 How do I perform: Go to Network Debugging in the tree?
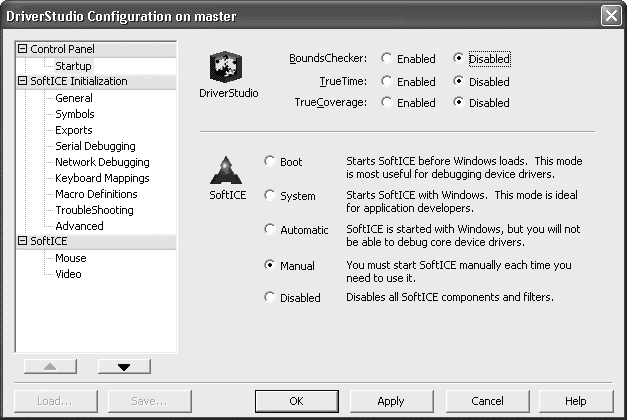pyautogui.click(x=102, y=162)
